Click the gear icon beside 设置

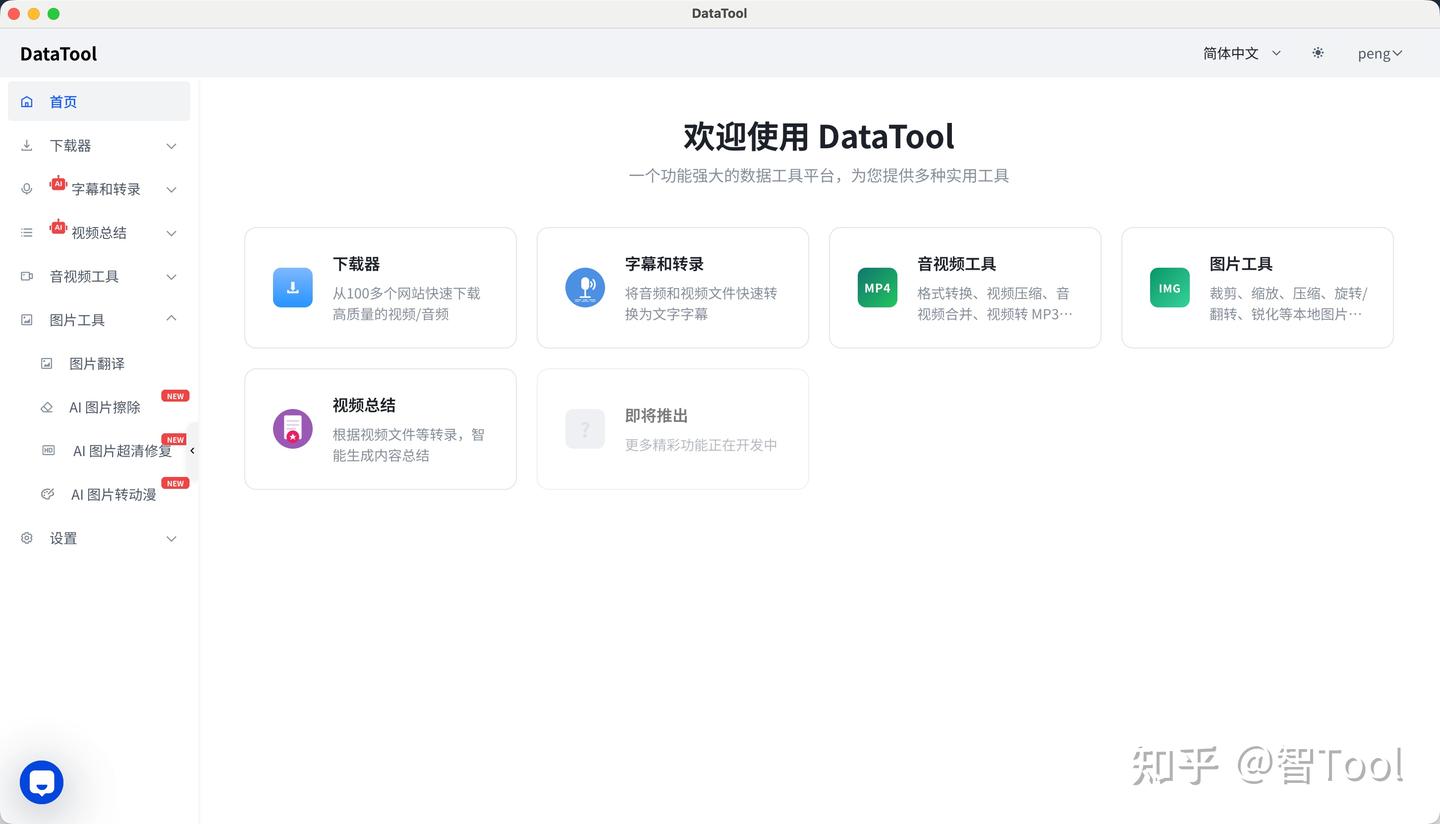pyautogui.click(x=27, y=538)
